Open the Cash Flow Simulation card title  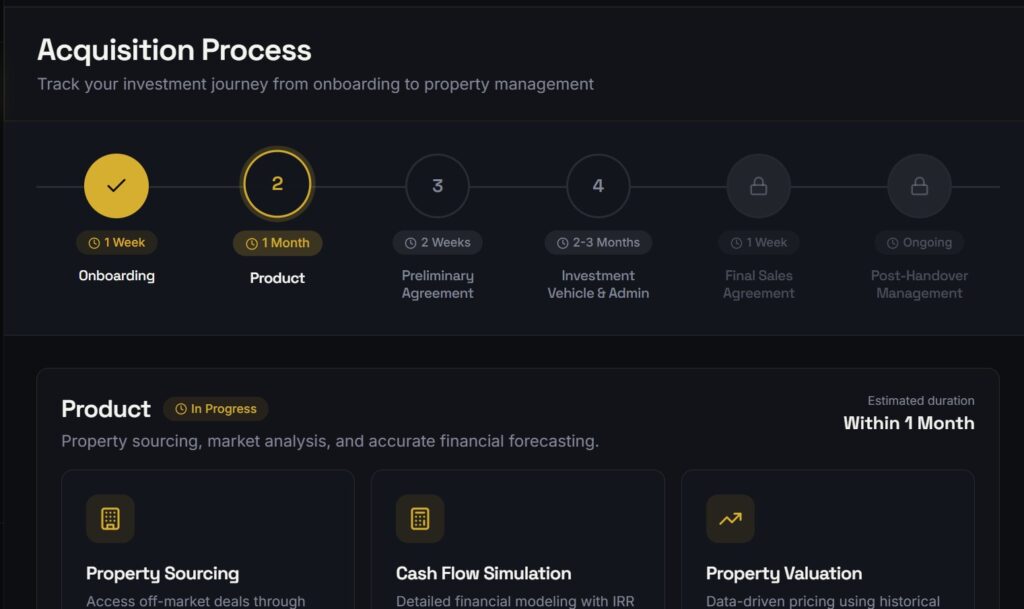pyautogui.click(x=483, y=574)
